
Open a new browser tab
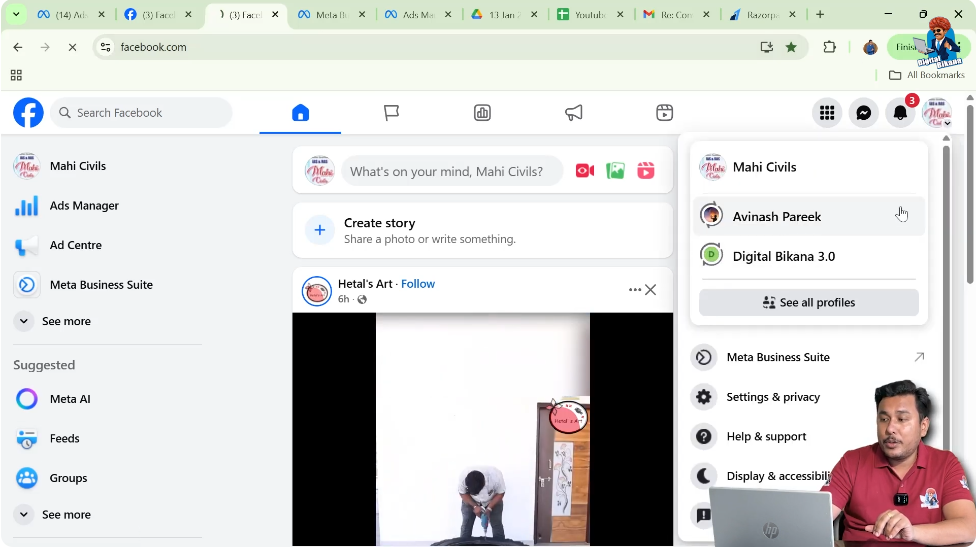[x=820, y=14]
